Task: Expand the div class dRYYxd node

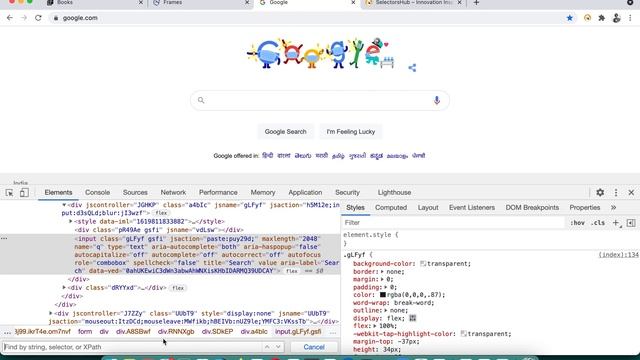Action: point(64,287)
